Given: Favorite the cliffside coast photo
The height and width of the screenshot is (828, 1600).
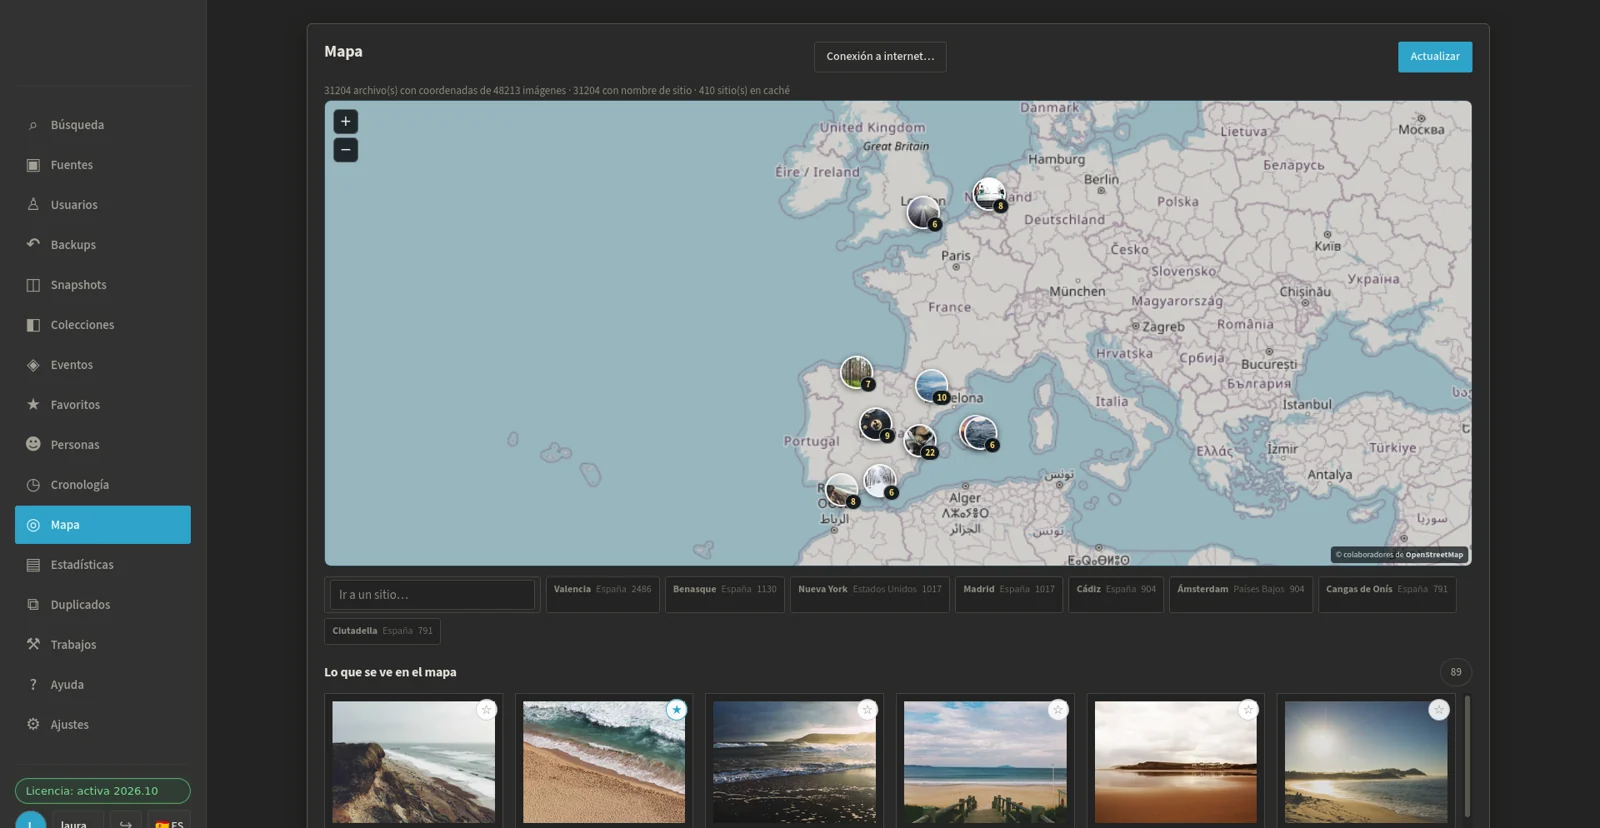Looking at the screenshot, I should (x=486, y=710).
